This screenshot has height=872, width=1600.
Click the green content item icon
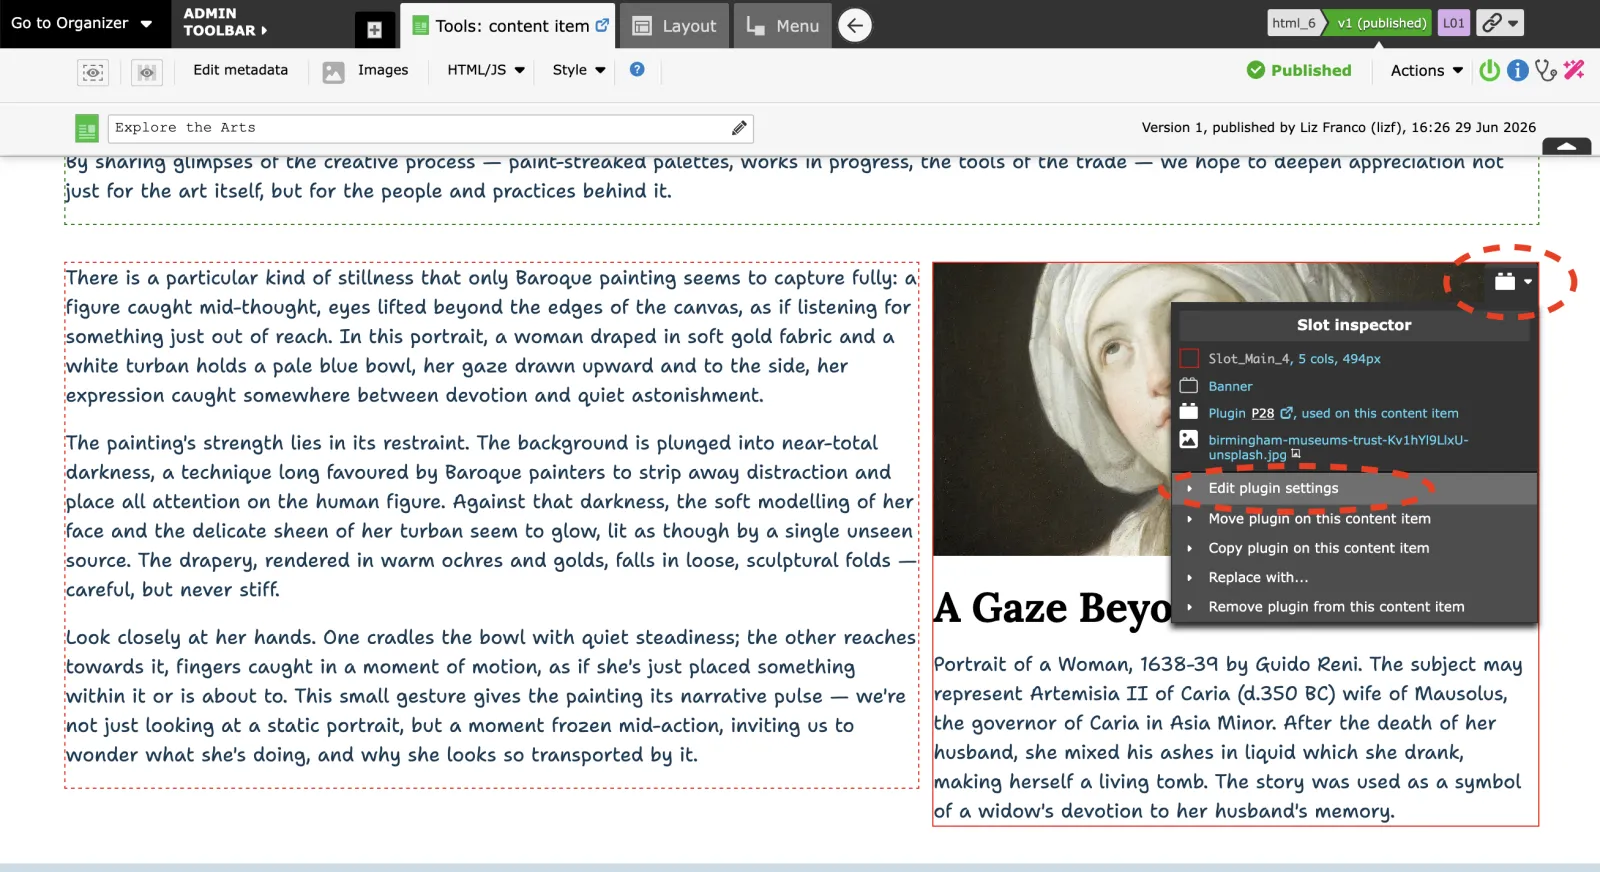[87, 128]
